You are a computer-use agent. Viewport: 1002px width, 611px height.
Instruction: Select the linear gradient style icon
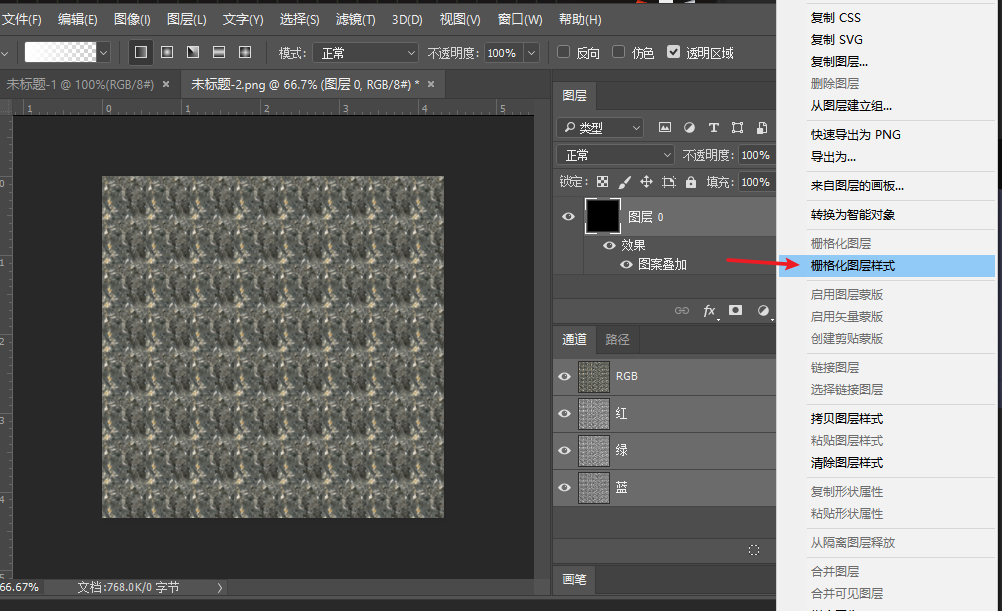[x=141, y=52]
